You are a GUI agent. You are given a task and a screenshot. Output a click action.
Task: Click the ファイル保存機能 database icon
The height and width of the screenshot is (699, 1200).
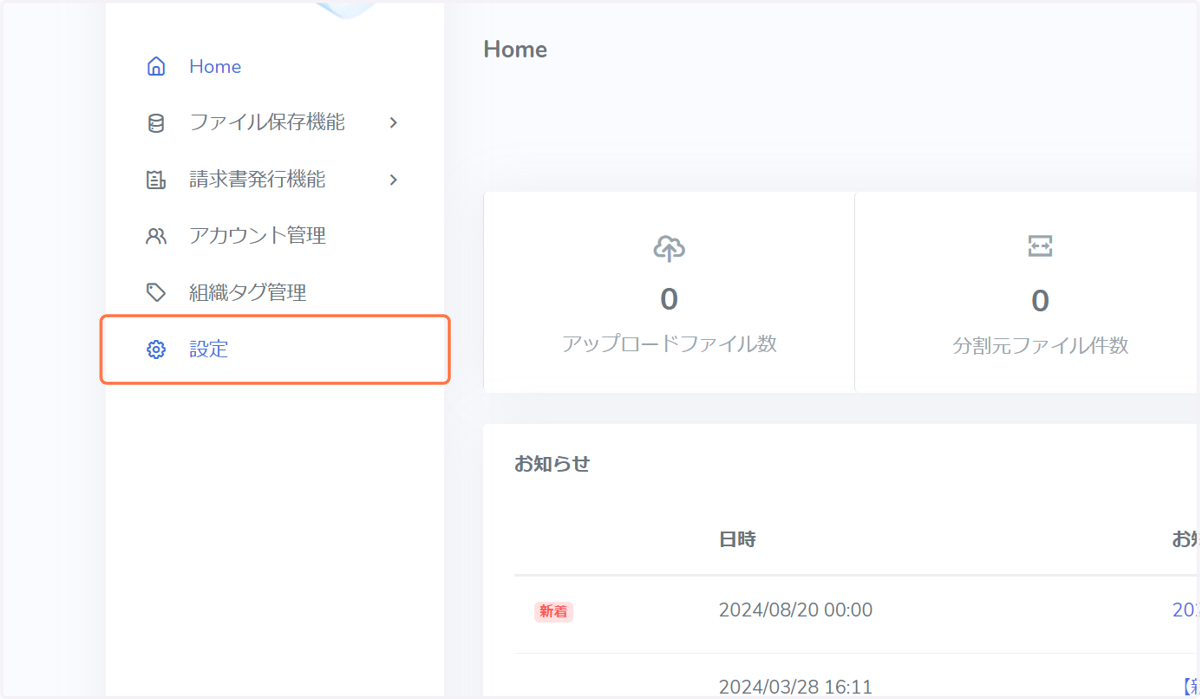156,123
